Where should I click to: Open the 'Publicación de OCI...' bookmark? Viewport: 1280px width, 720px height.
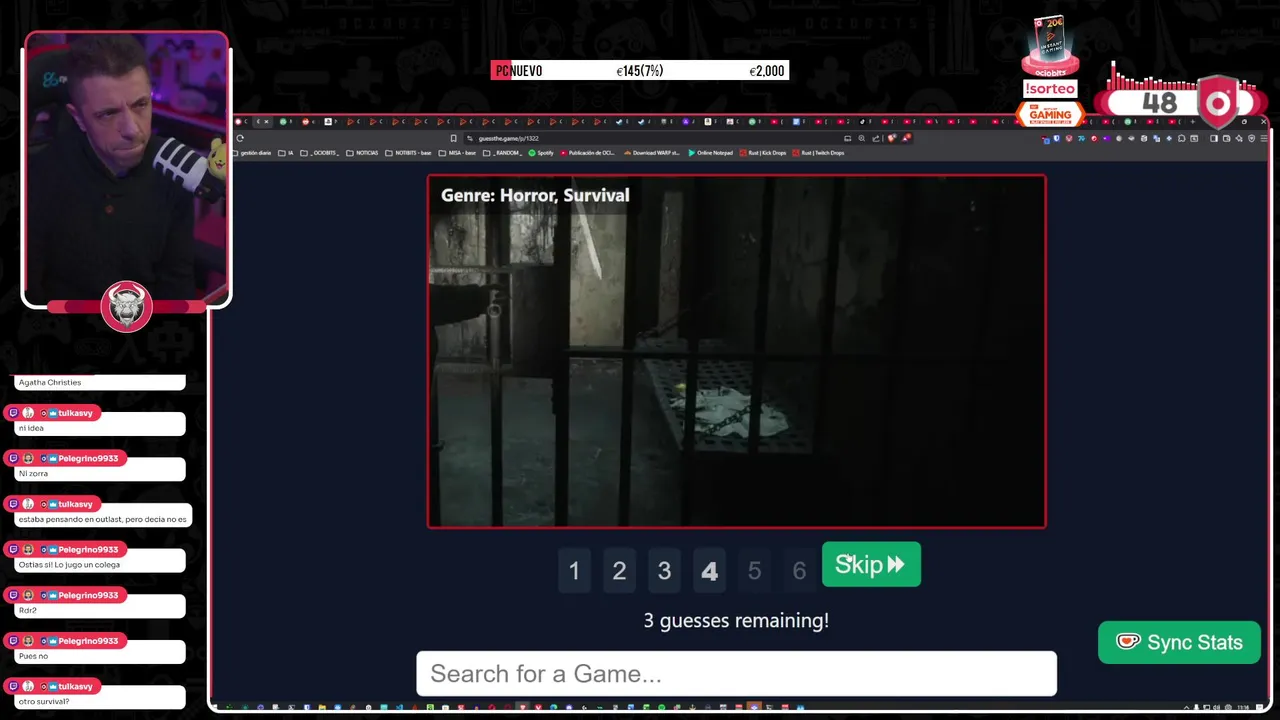588,153
